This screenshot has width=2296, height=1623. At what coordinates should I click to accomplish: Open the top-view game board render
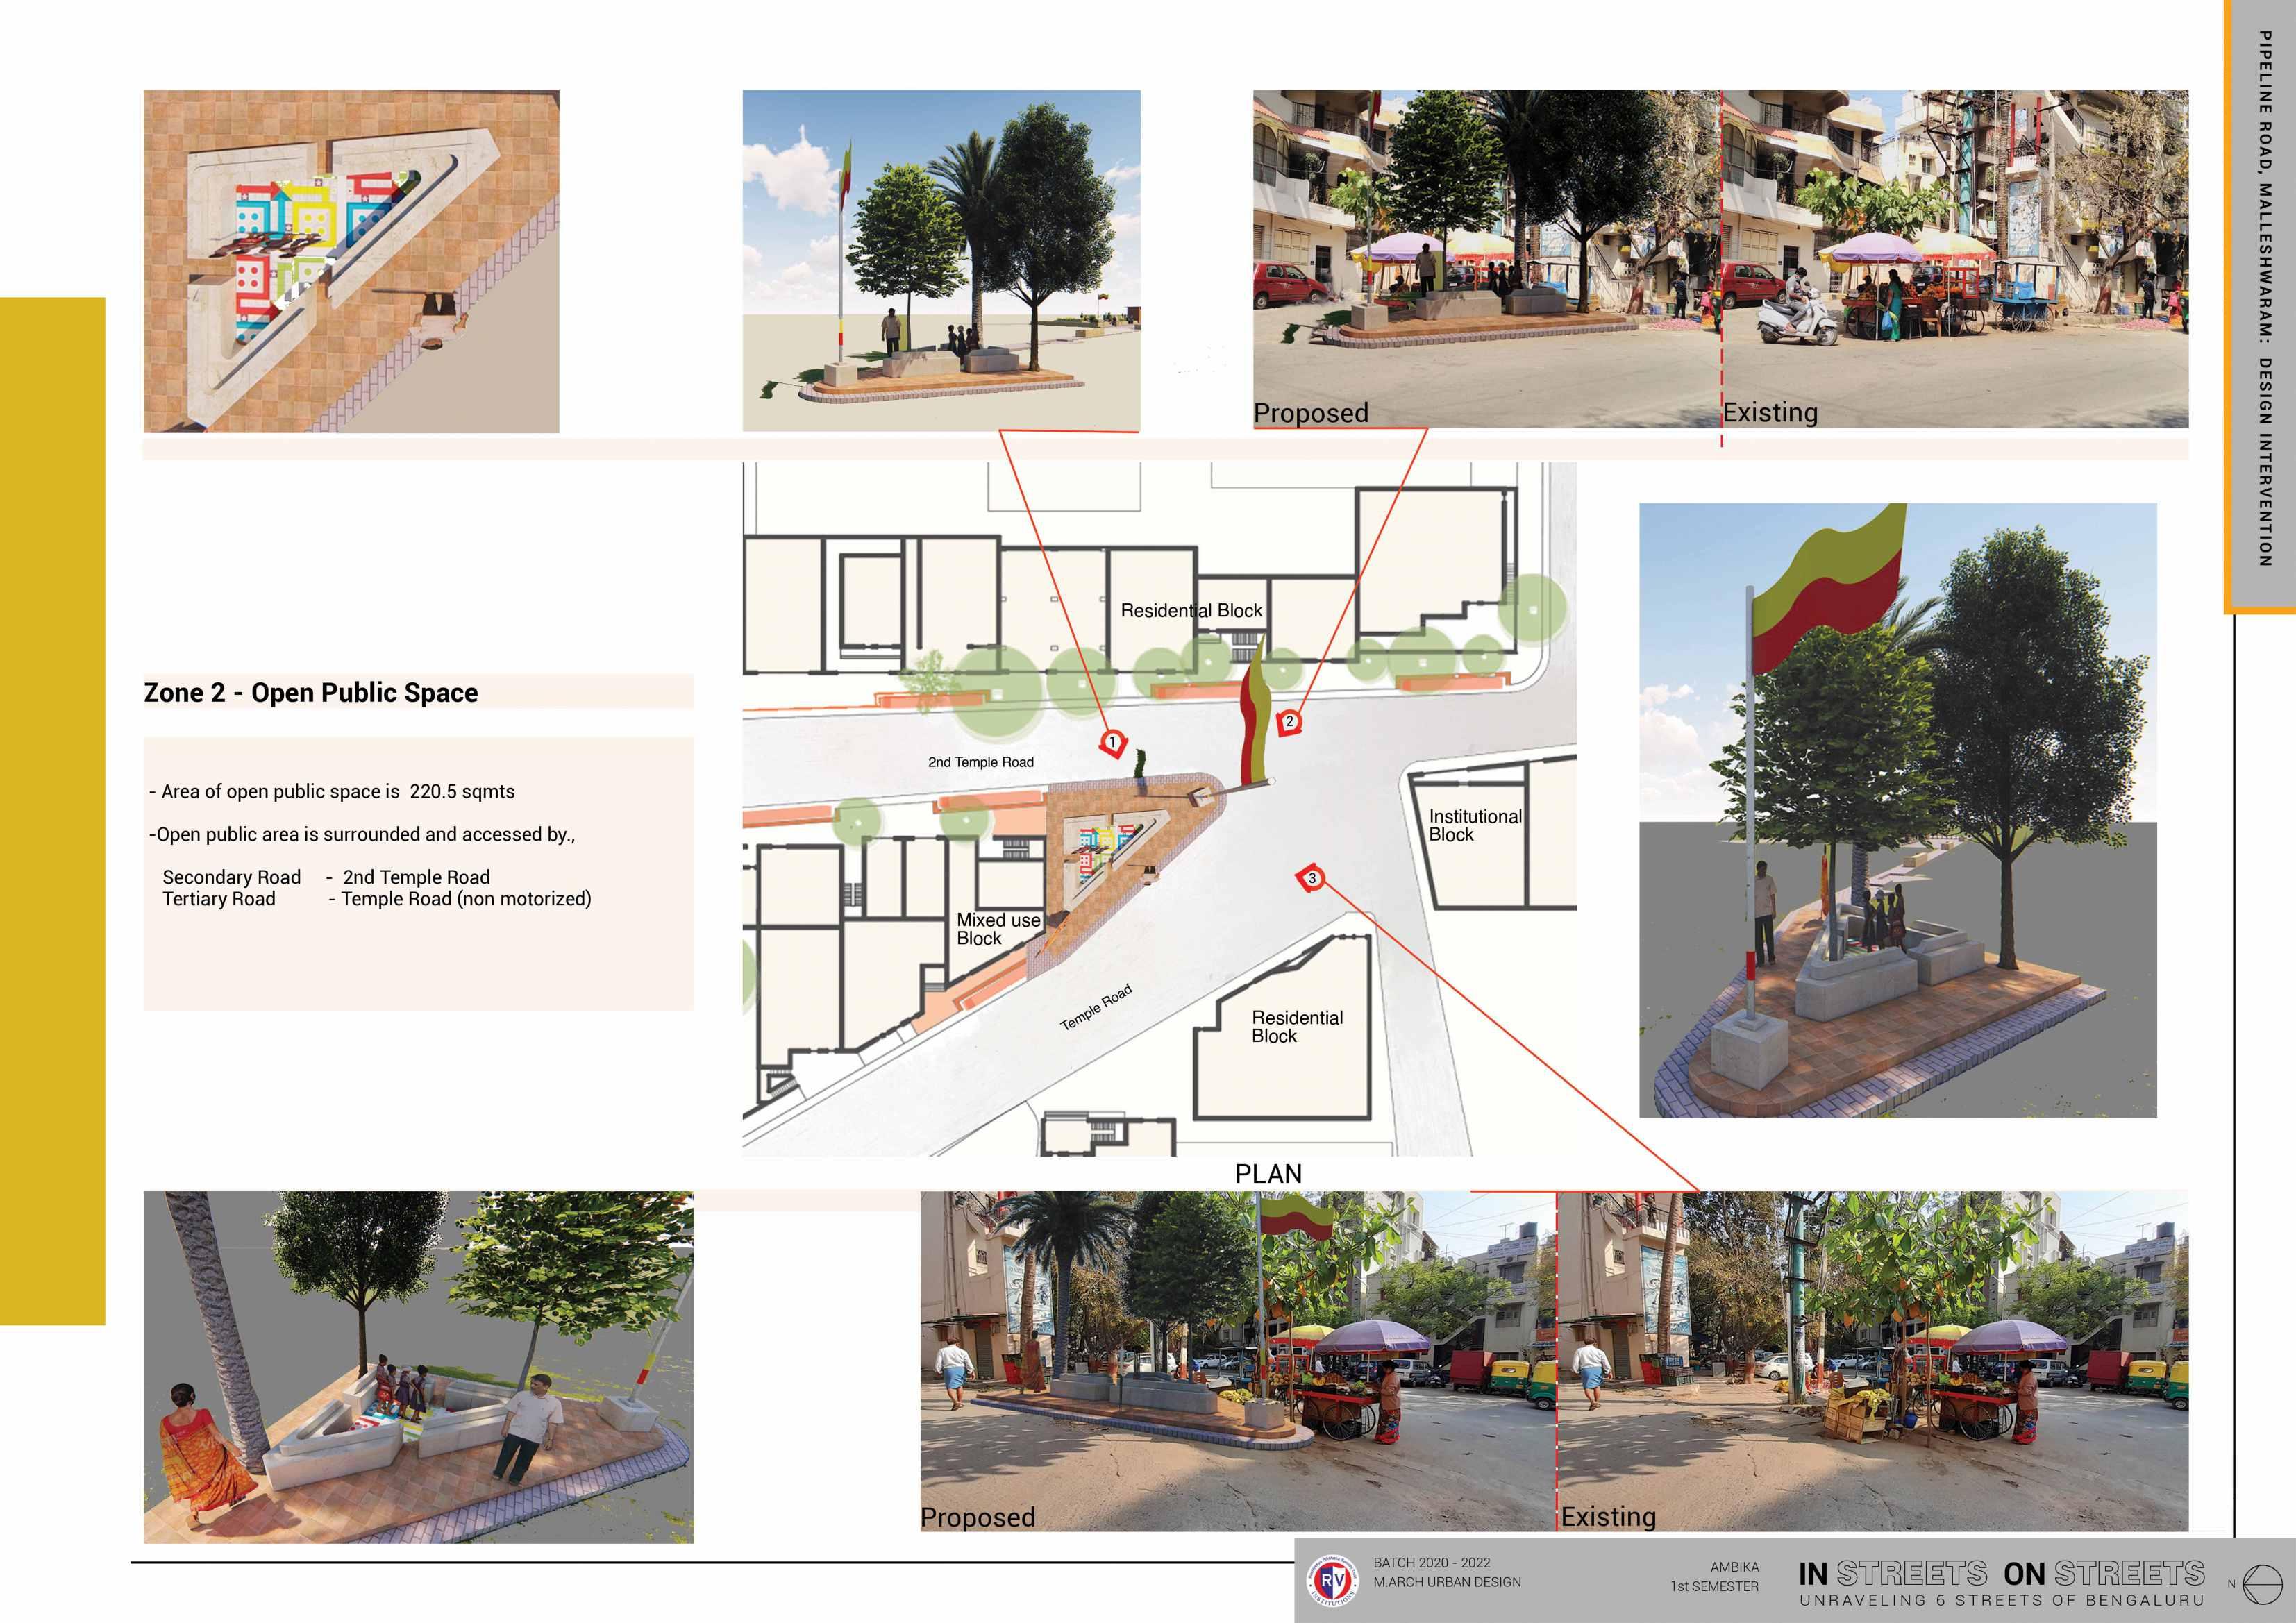pyautogui.click(x=351, y=261)
